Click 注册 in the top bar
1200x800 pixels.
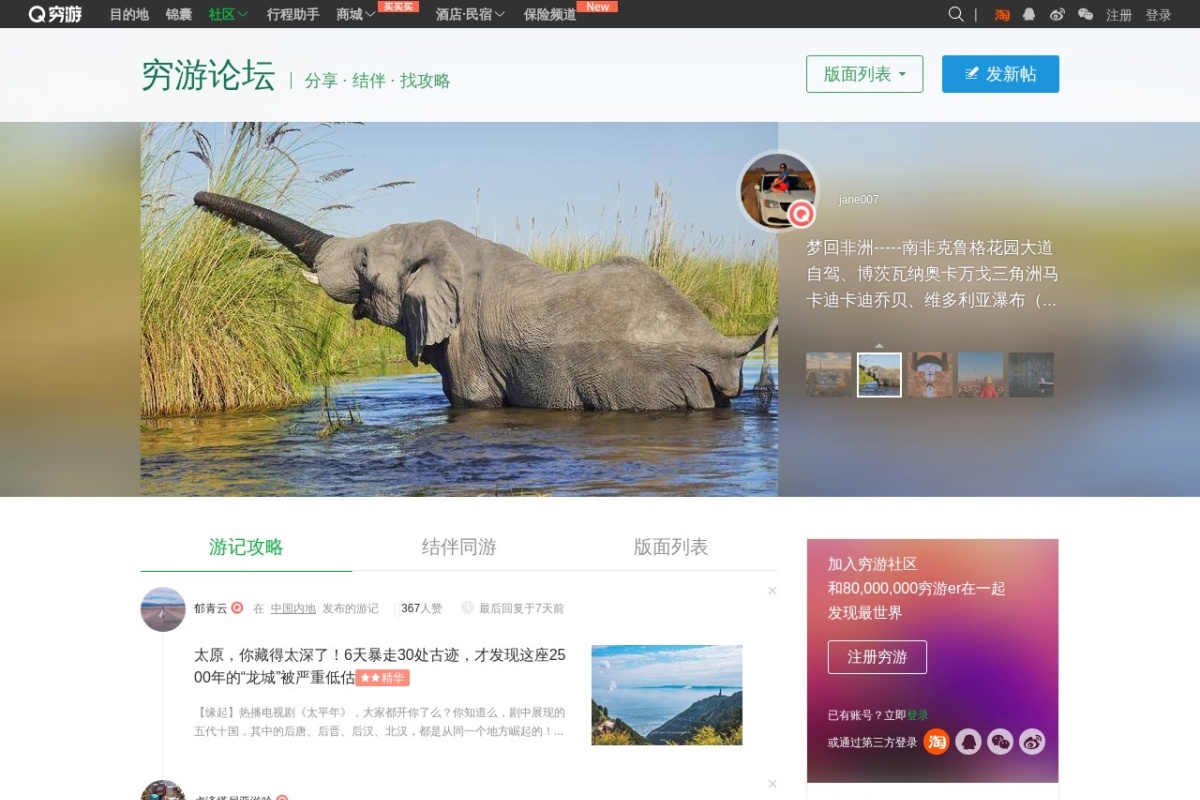[x=1119, y=15]
